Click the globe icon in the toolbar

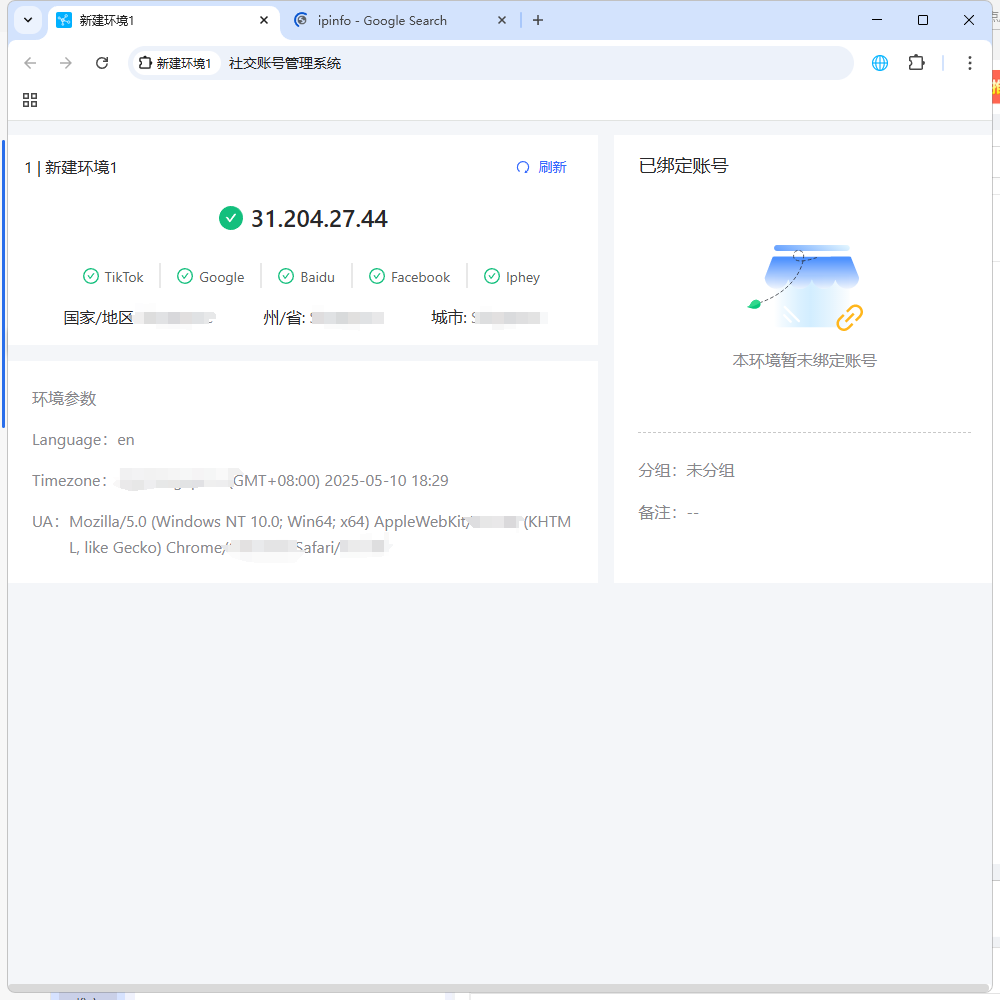pyautogui.click(x=880, y=63)
